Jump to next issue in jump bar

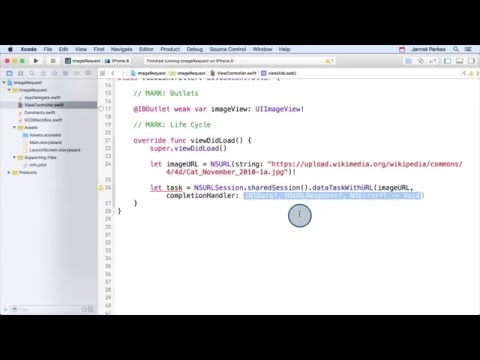pos(477,73)
